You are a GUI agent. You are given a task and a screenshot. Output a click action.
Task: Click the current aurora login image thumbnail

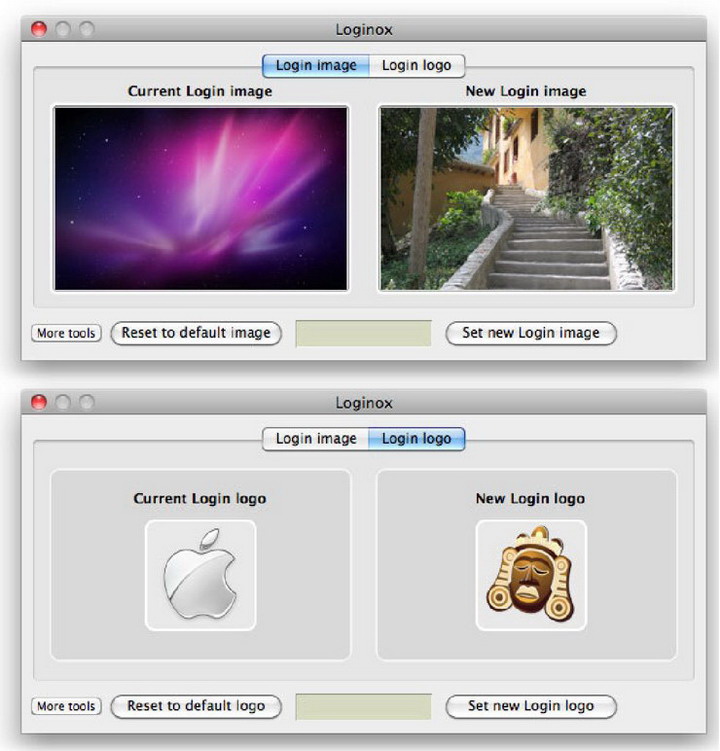[x=201, y=198]
